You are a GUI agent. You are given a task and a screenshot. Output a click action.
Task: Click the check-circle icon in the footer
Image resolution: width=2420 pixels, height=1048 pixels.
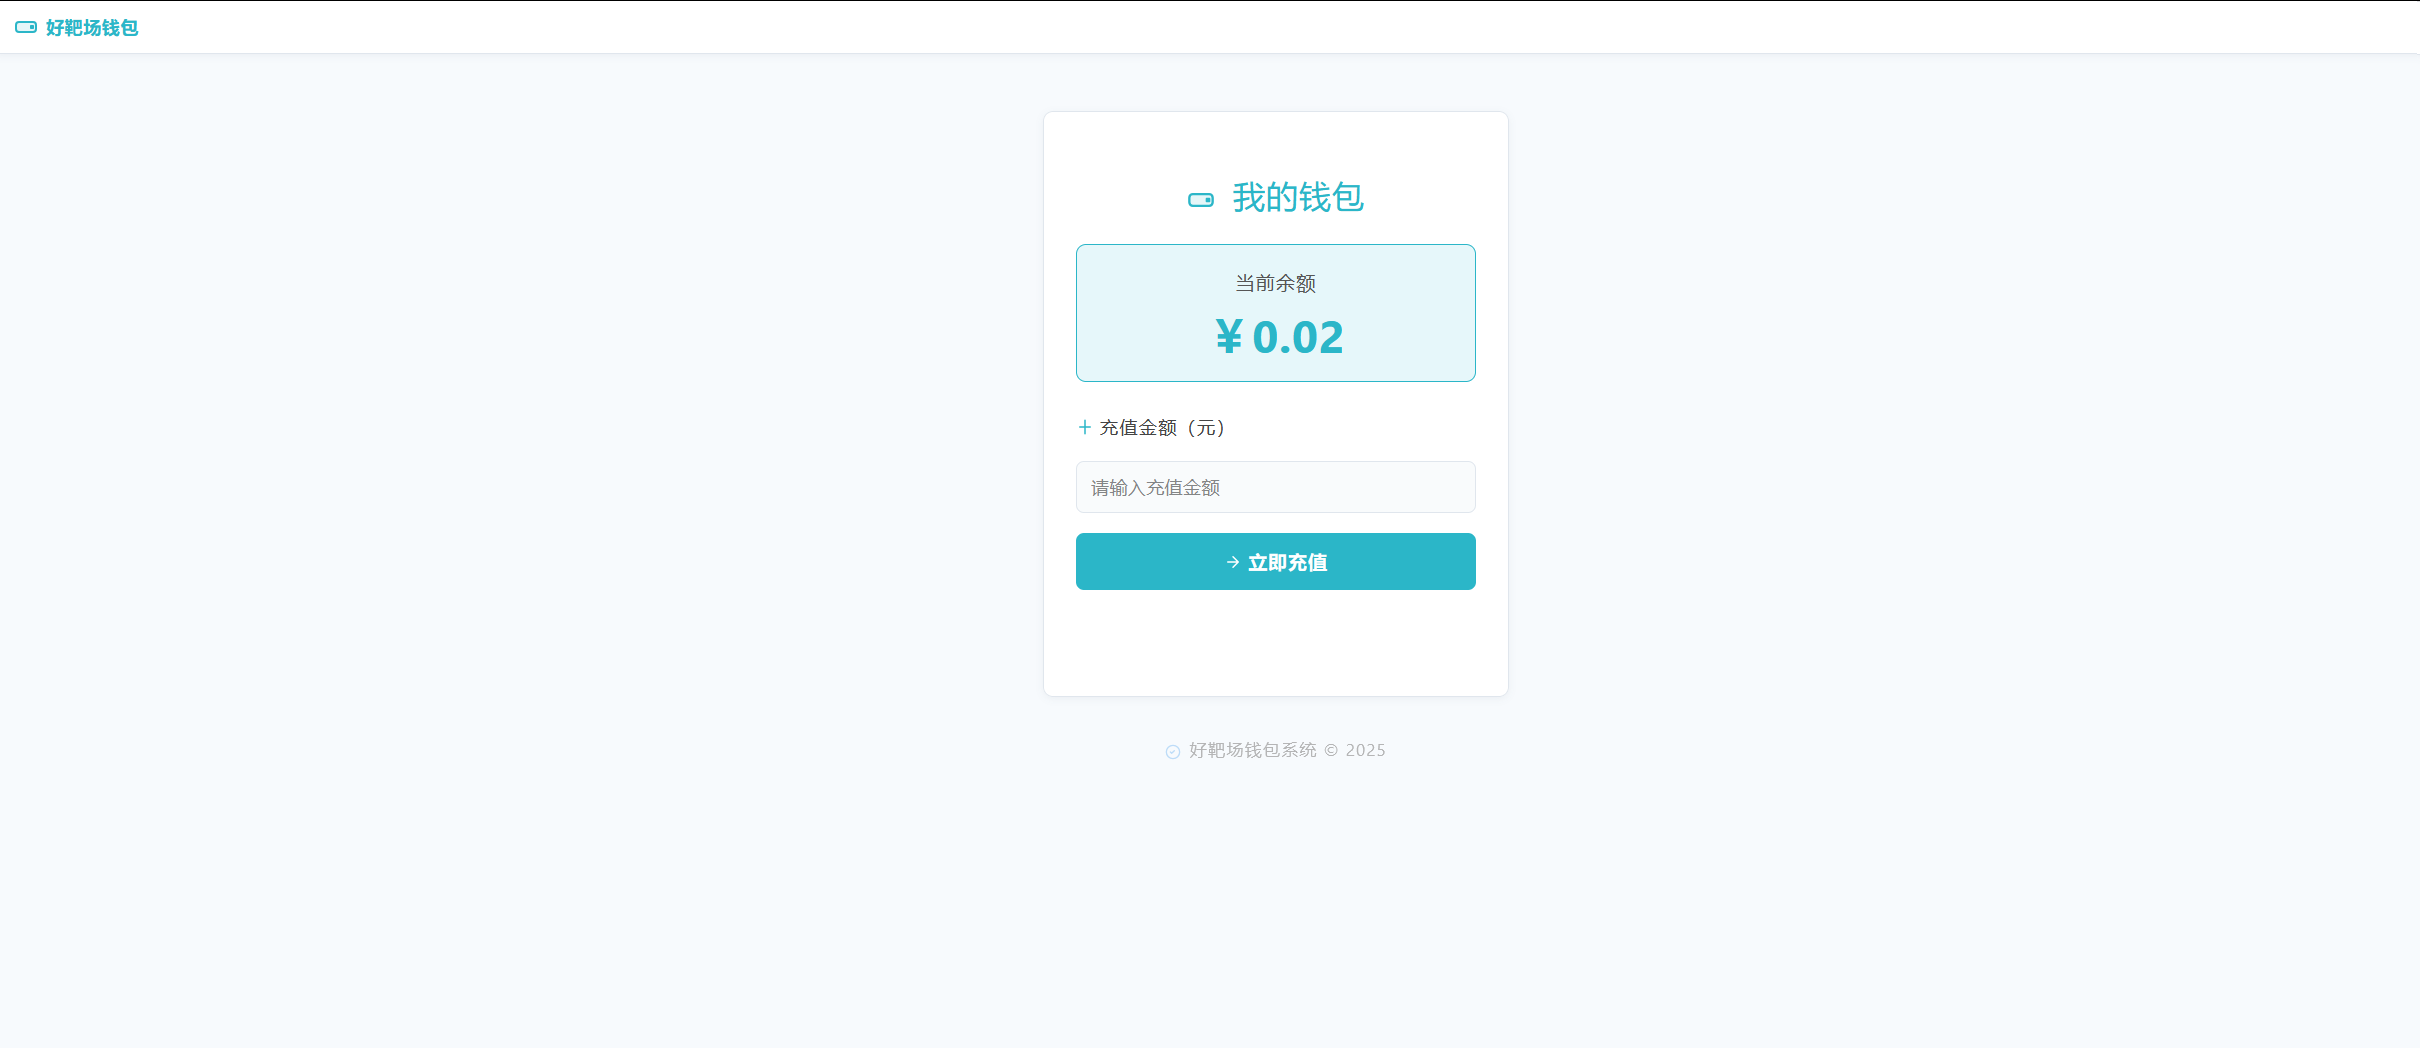(1172, 751)
